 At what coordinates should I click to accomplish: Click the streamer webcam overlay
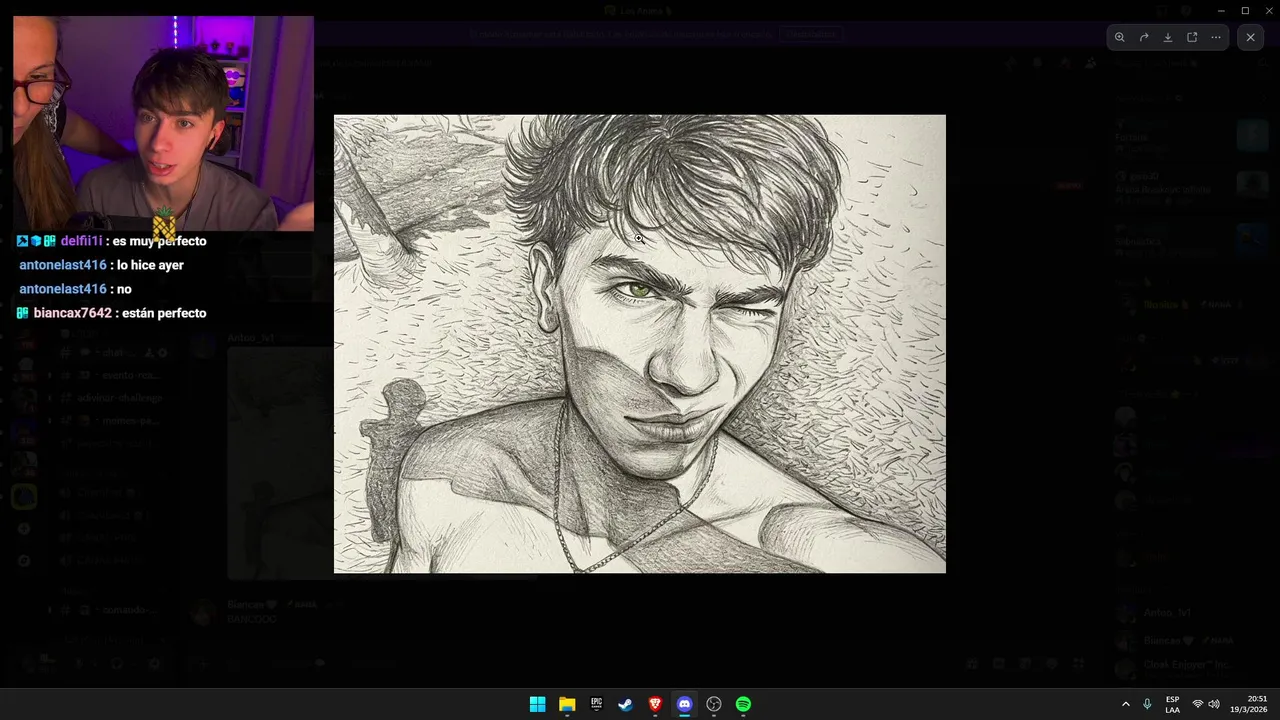[x=163, y=123]
